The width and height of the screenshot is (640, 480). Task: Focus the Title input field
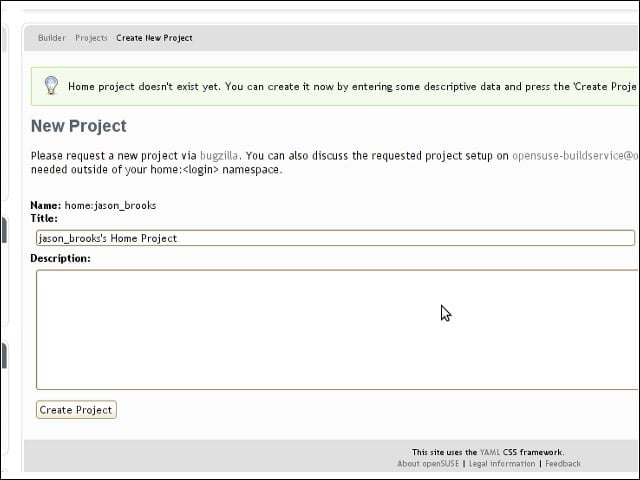coord(335,238)
